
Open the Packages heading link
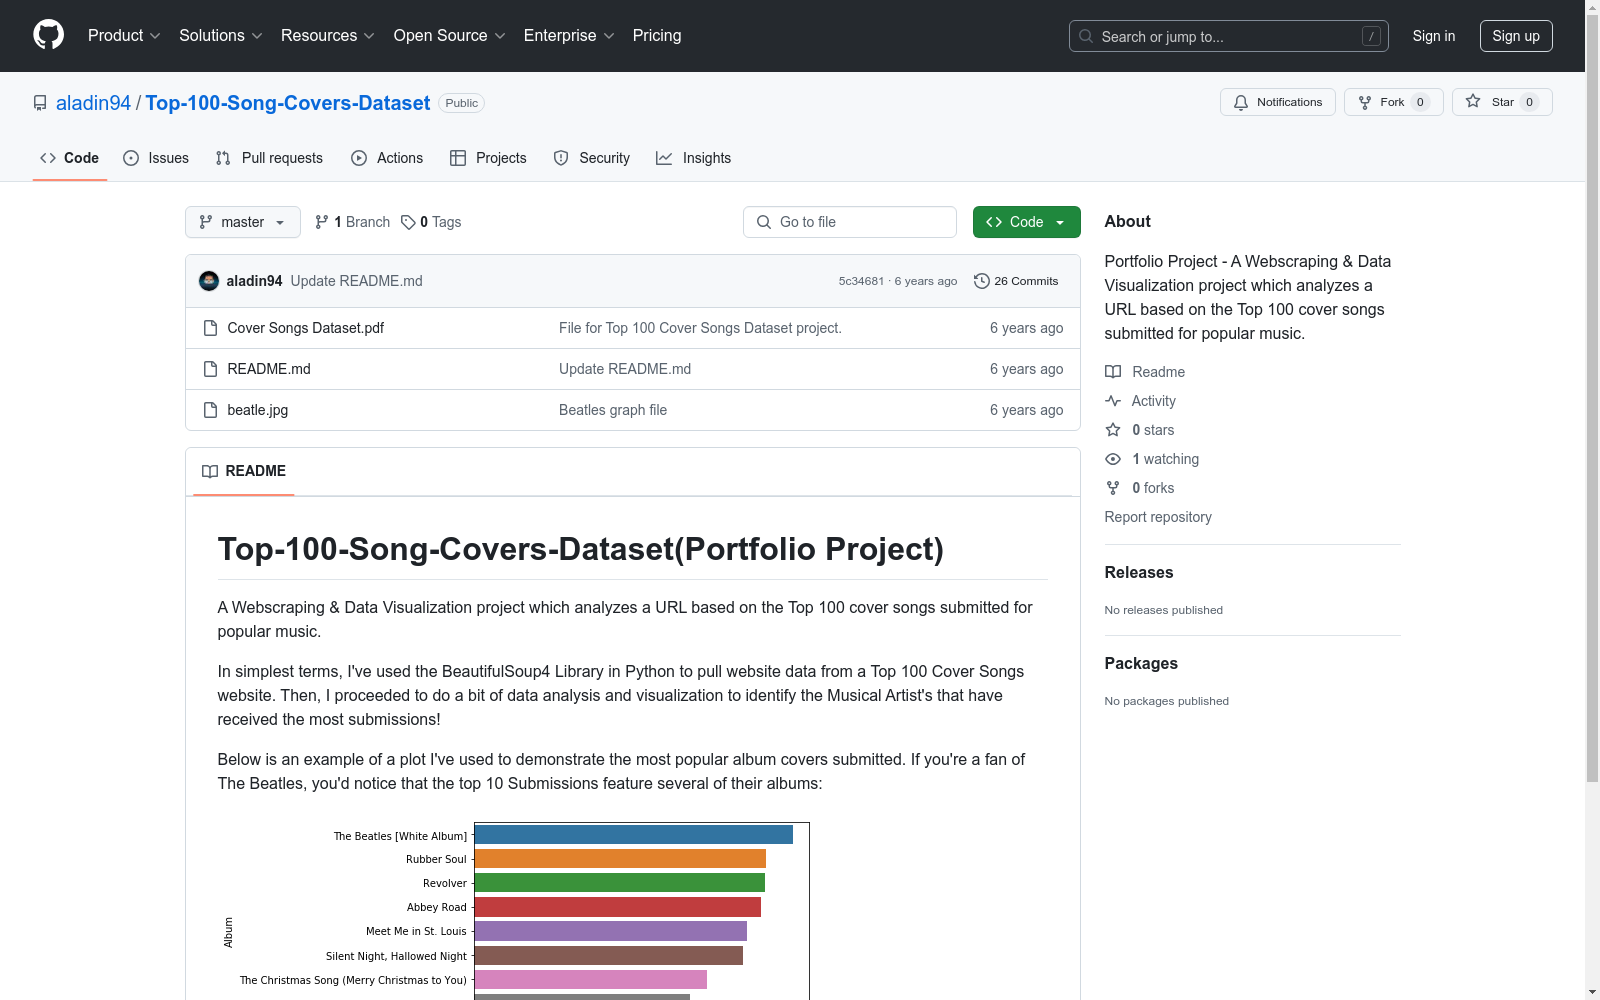[1141, 663]
